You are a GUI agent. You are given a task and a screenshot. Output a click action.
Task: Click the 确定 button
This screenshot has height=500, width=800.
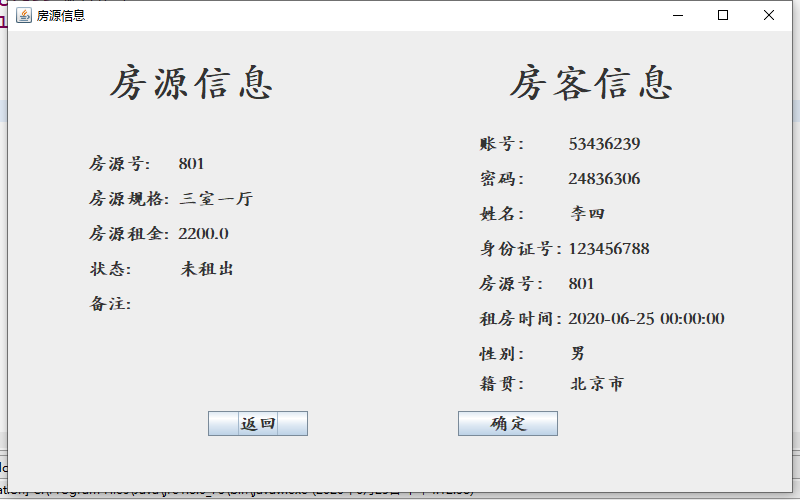(x=508, y=423)
